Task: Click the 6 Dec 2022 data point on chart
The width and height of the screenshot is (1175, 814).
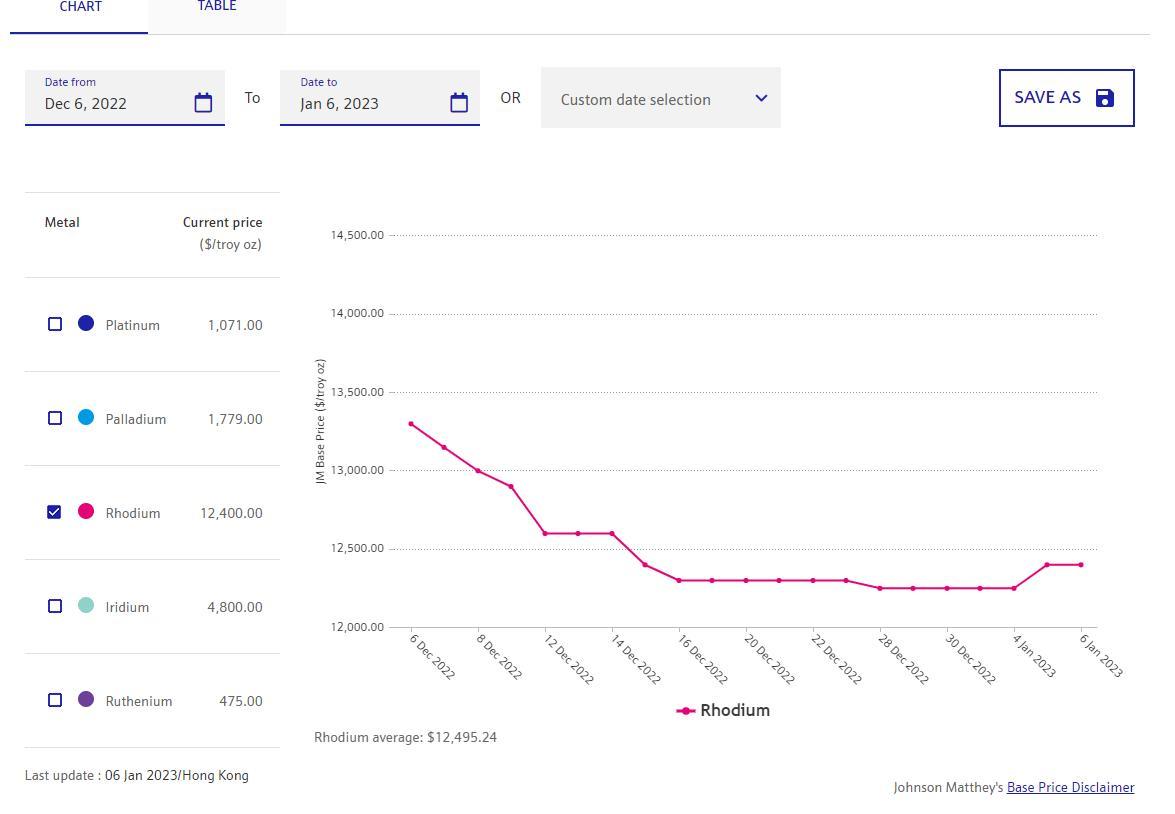Action: [x=411, y=424]
